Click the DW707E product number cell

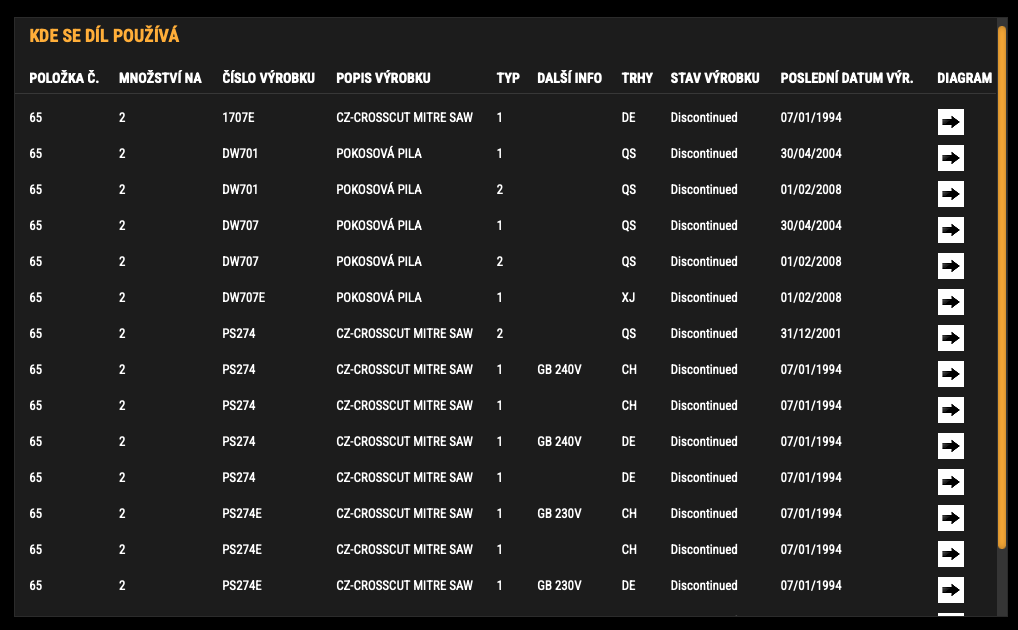point(243,298)
